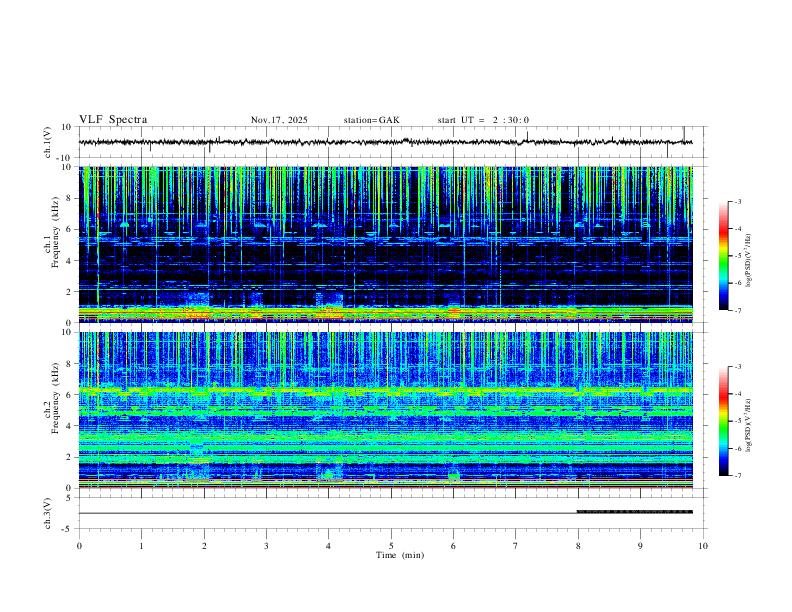Click the ch.2 'log(PSD)(V²/Hz)' colorbar label

coord(749,425)
